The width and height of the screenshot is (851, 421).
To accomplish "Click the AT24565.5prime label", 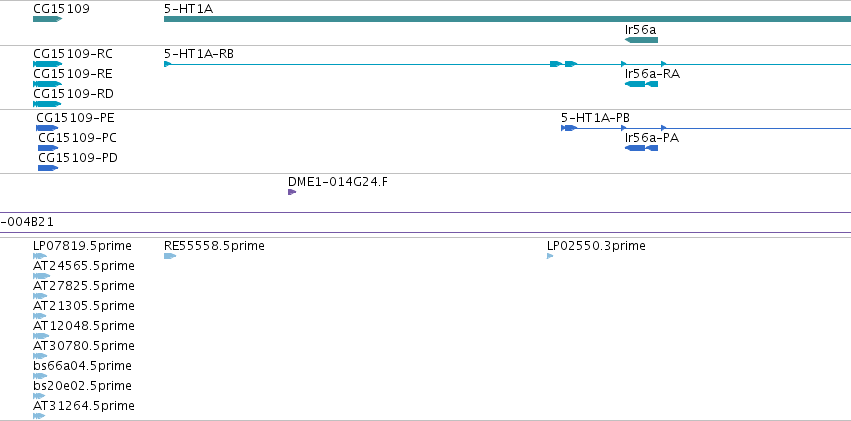I will click(84, 266).
